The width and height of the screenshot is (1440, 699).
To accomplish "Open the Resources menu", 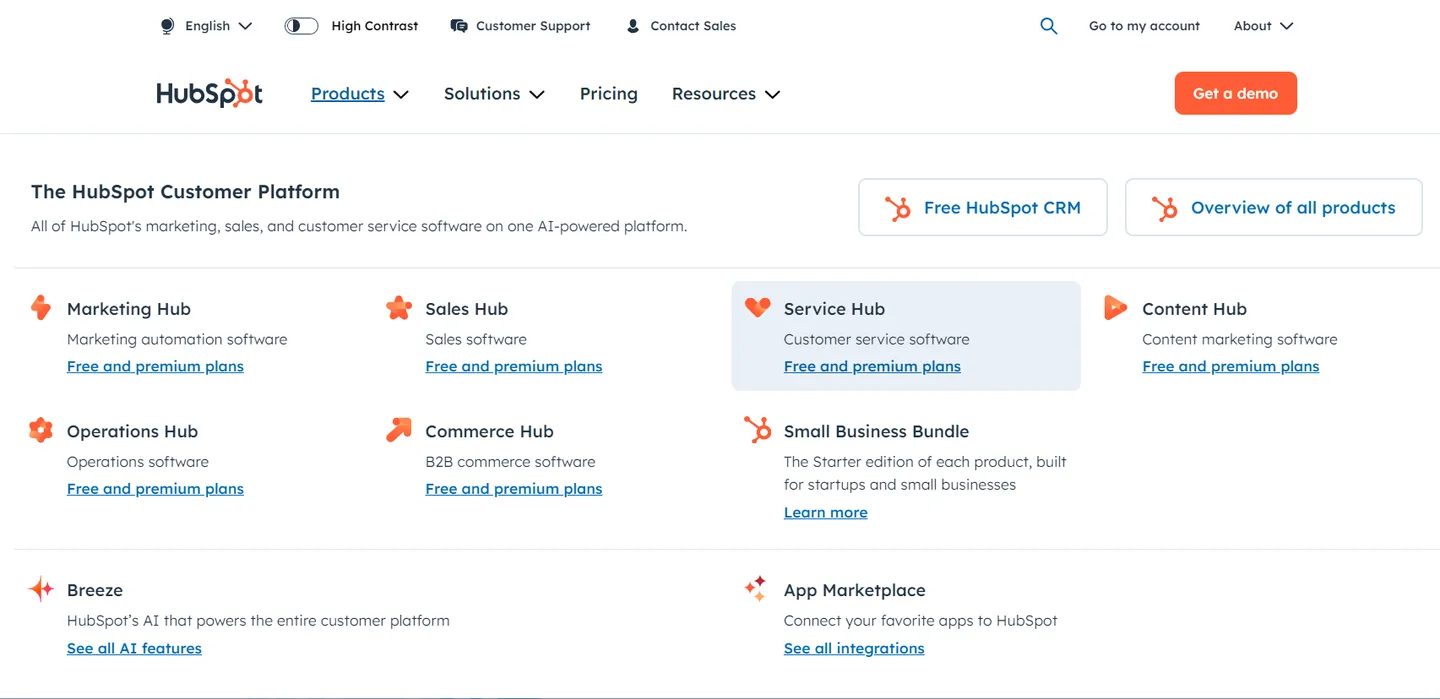I will click(714, 93).
